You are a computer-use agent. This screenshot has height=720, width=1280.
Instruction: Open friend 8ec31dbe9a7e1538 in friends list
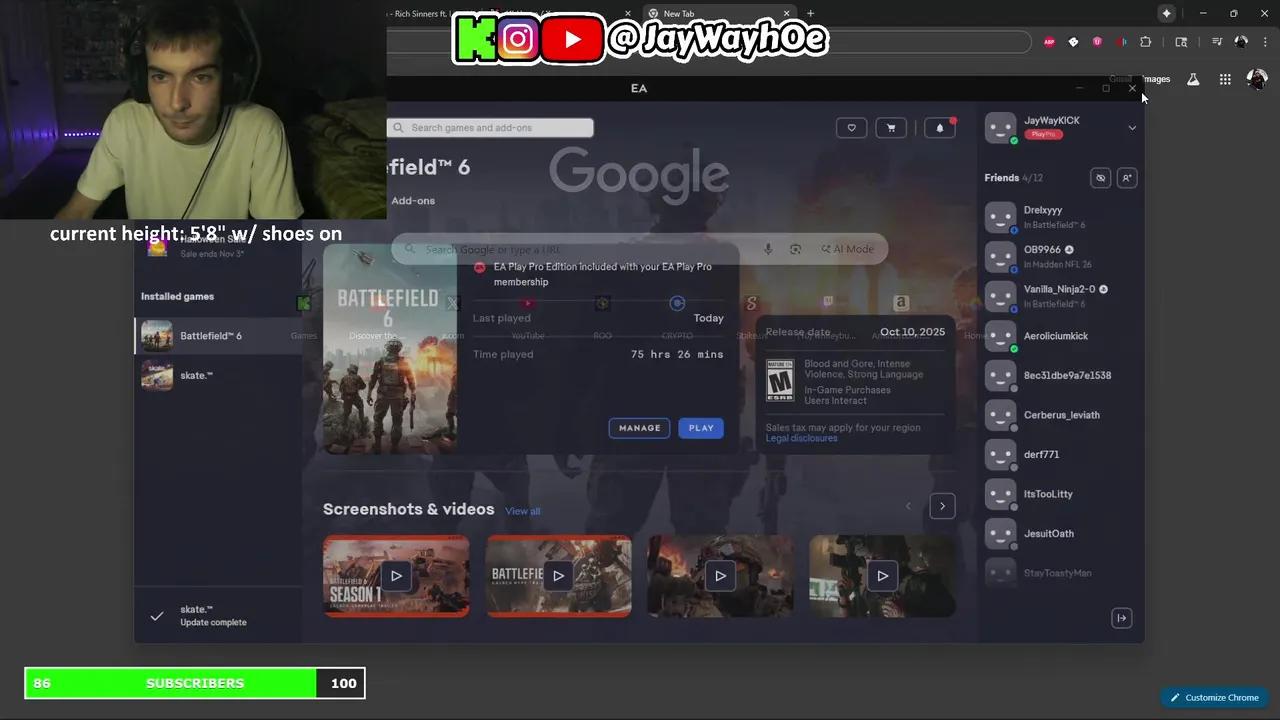pyautogui.click(x=1060, y=375)
